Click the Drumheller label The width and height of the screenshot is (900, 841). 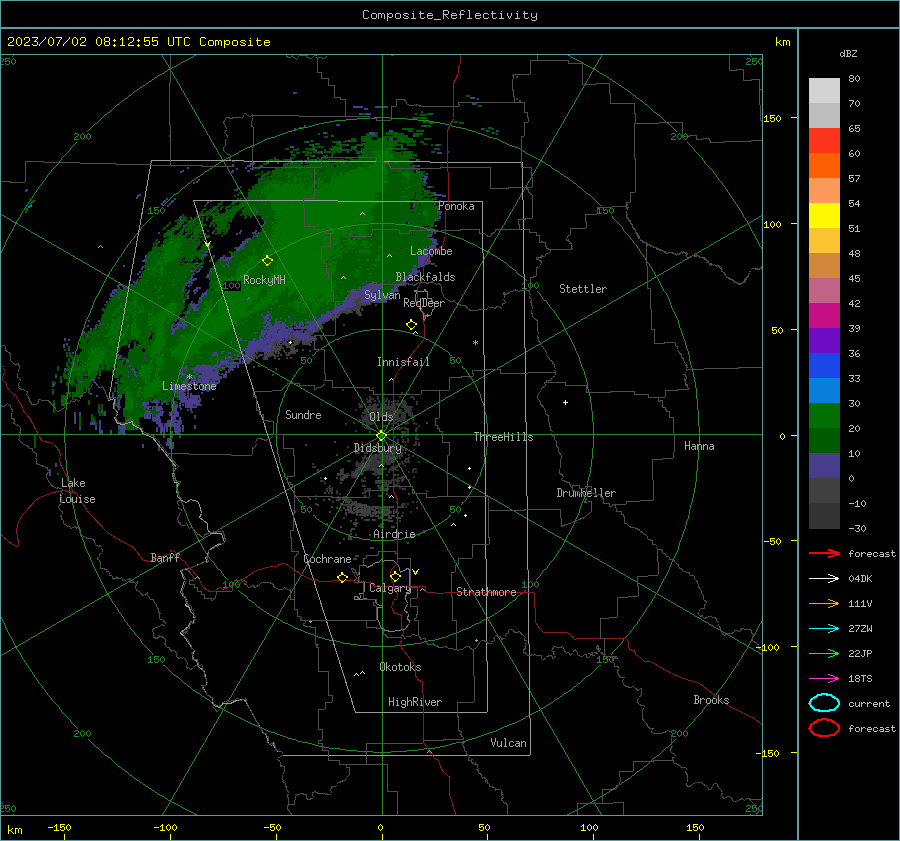pos(586,493)
